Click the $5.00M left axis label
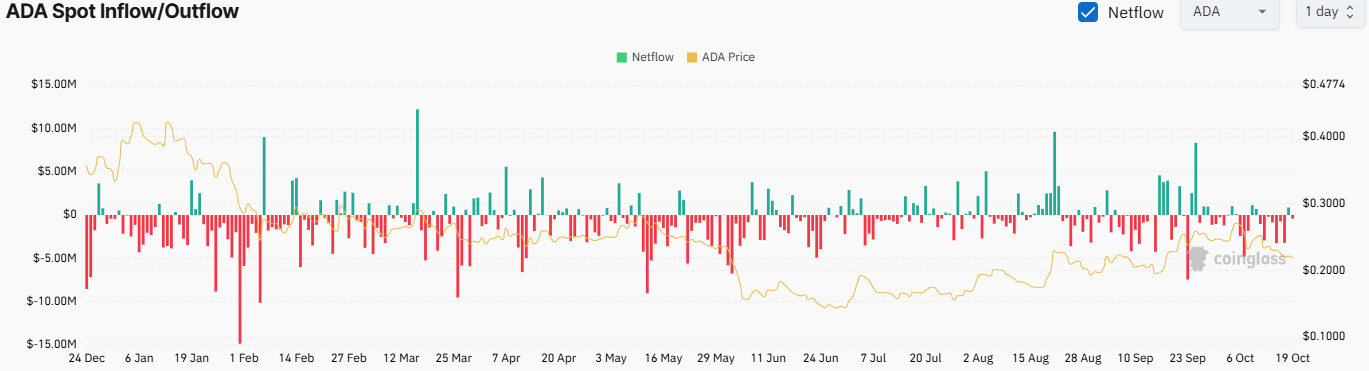 pos(58,171)
